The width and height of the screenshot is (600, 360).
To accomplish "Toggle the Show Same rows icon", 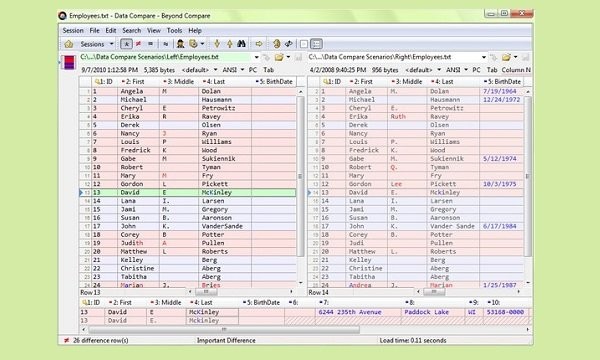I will (x=150, y=44).
